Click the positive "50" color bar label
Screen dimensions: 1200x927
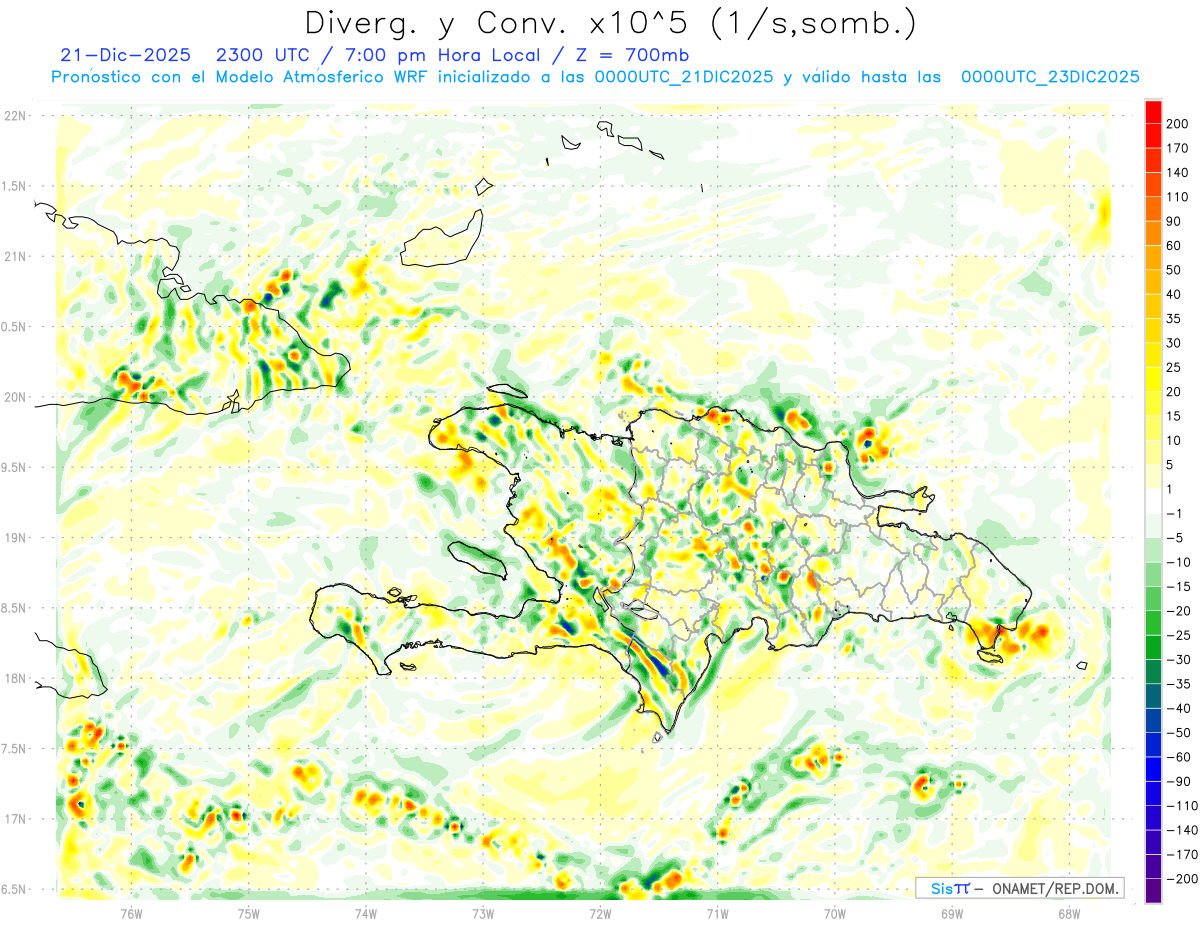coord(1174,270)
